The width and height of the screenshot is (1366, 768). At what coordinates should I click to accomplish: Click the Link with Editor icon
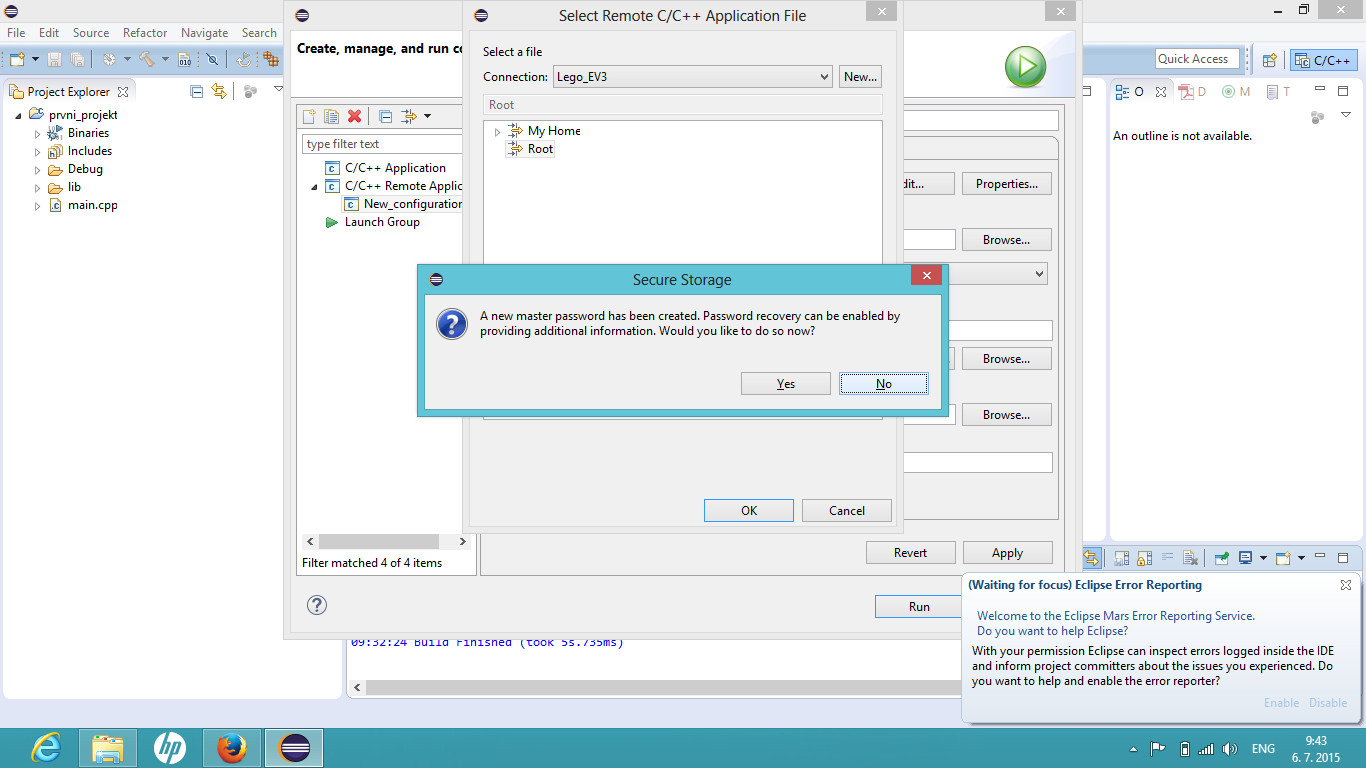[x=219, y=91]
